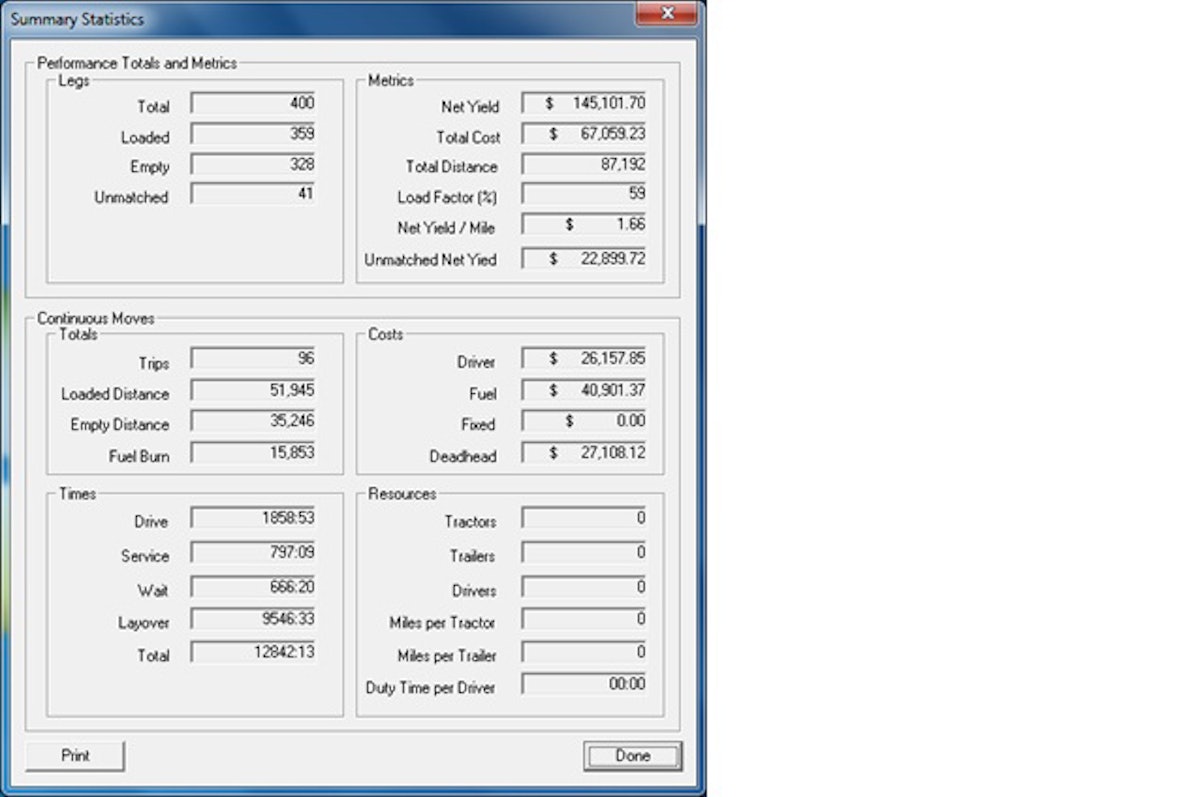Select the Empty legs value 328
Screen dimensions: 1200x797
(251, 166)
